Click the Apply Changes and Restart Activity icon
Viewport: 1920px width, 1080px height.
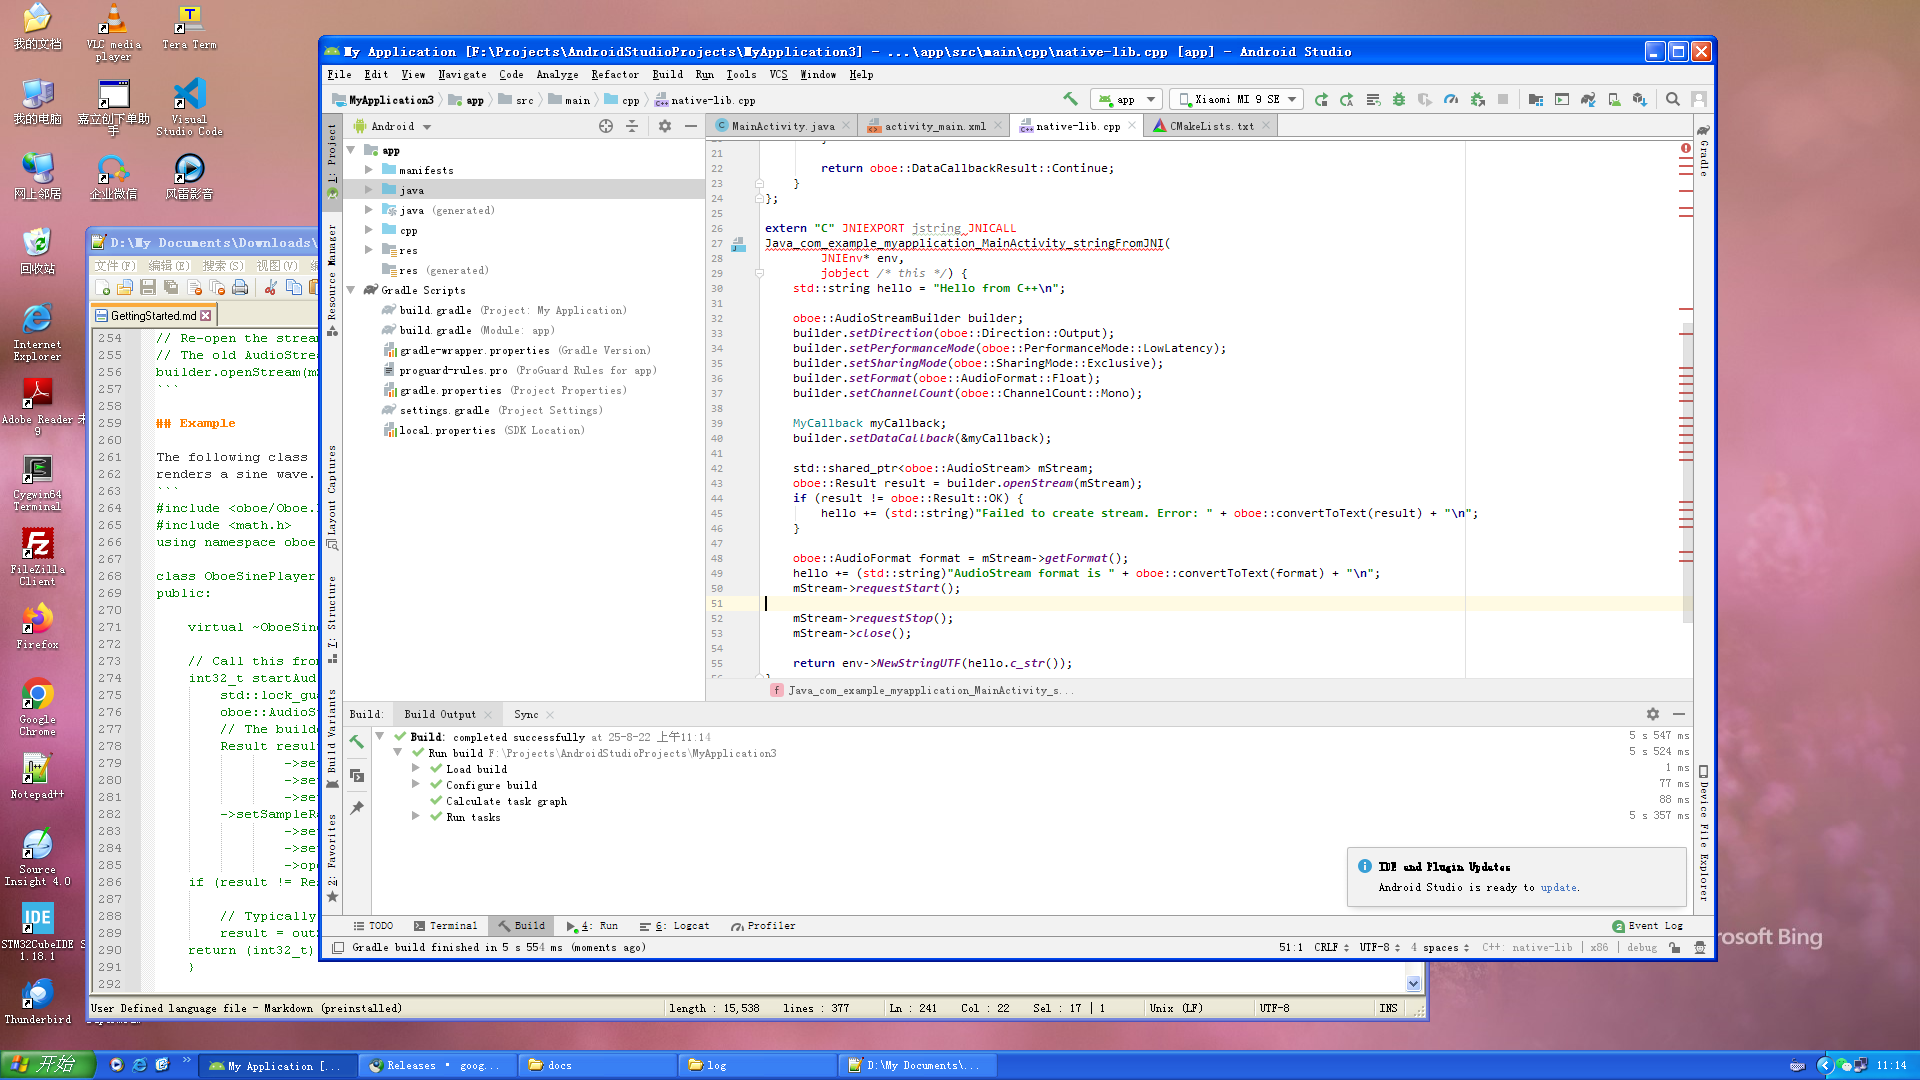[1347, 99]
